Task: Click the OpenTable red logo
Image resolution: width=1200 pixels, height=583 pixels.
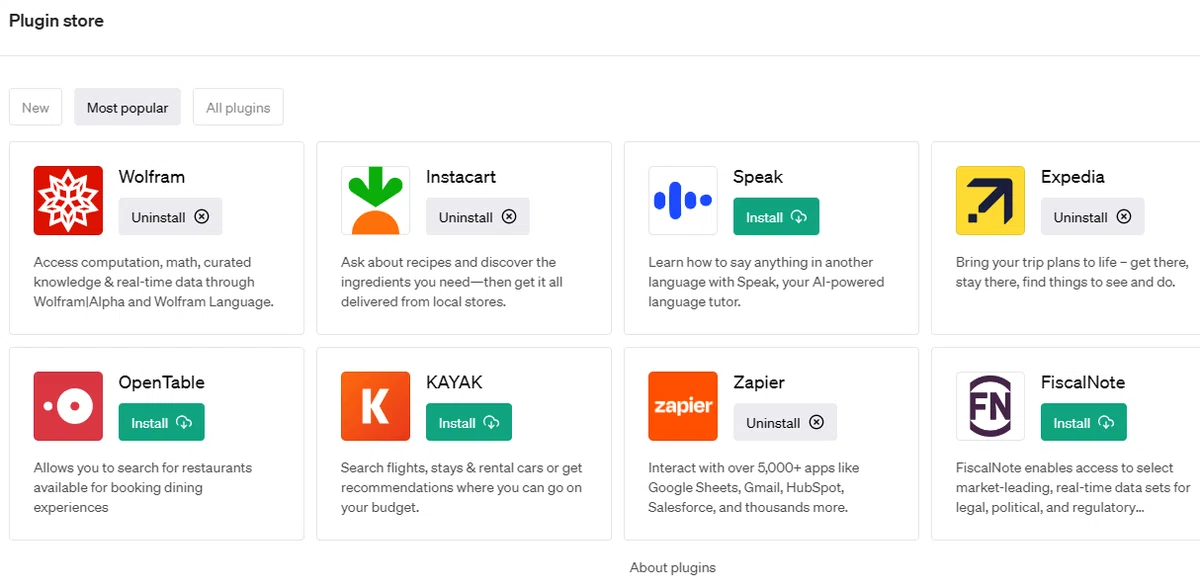Action: 68,406
